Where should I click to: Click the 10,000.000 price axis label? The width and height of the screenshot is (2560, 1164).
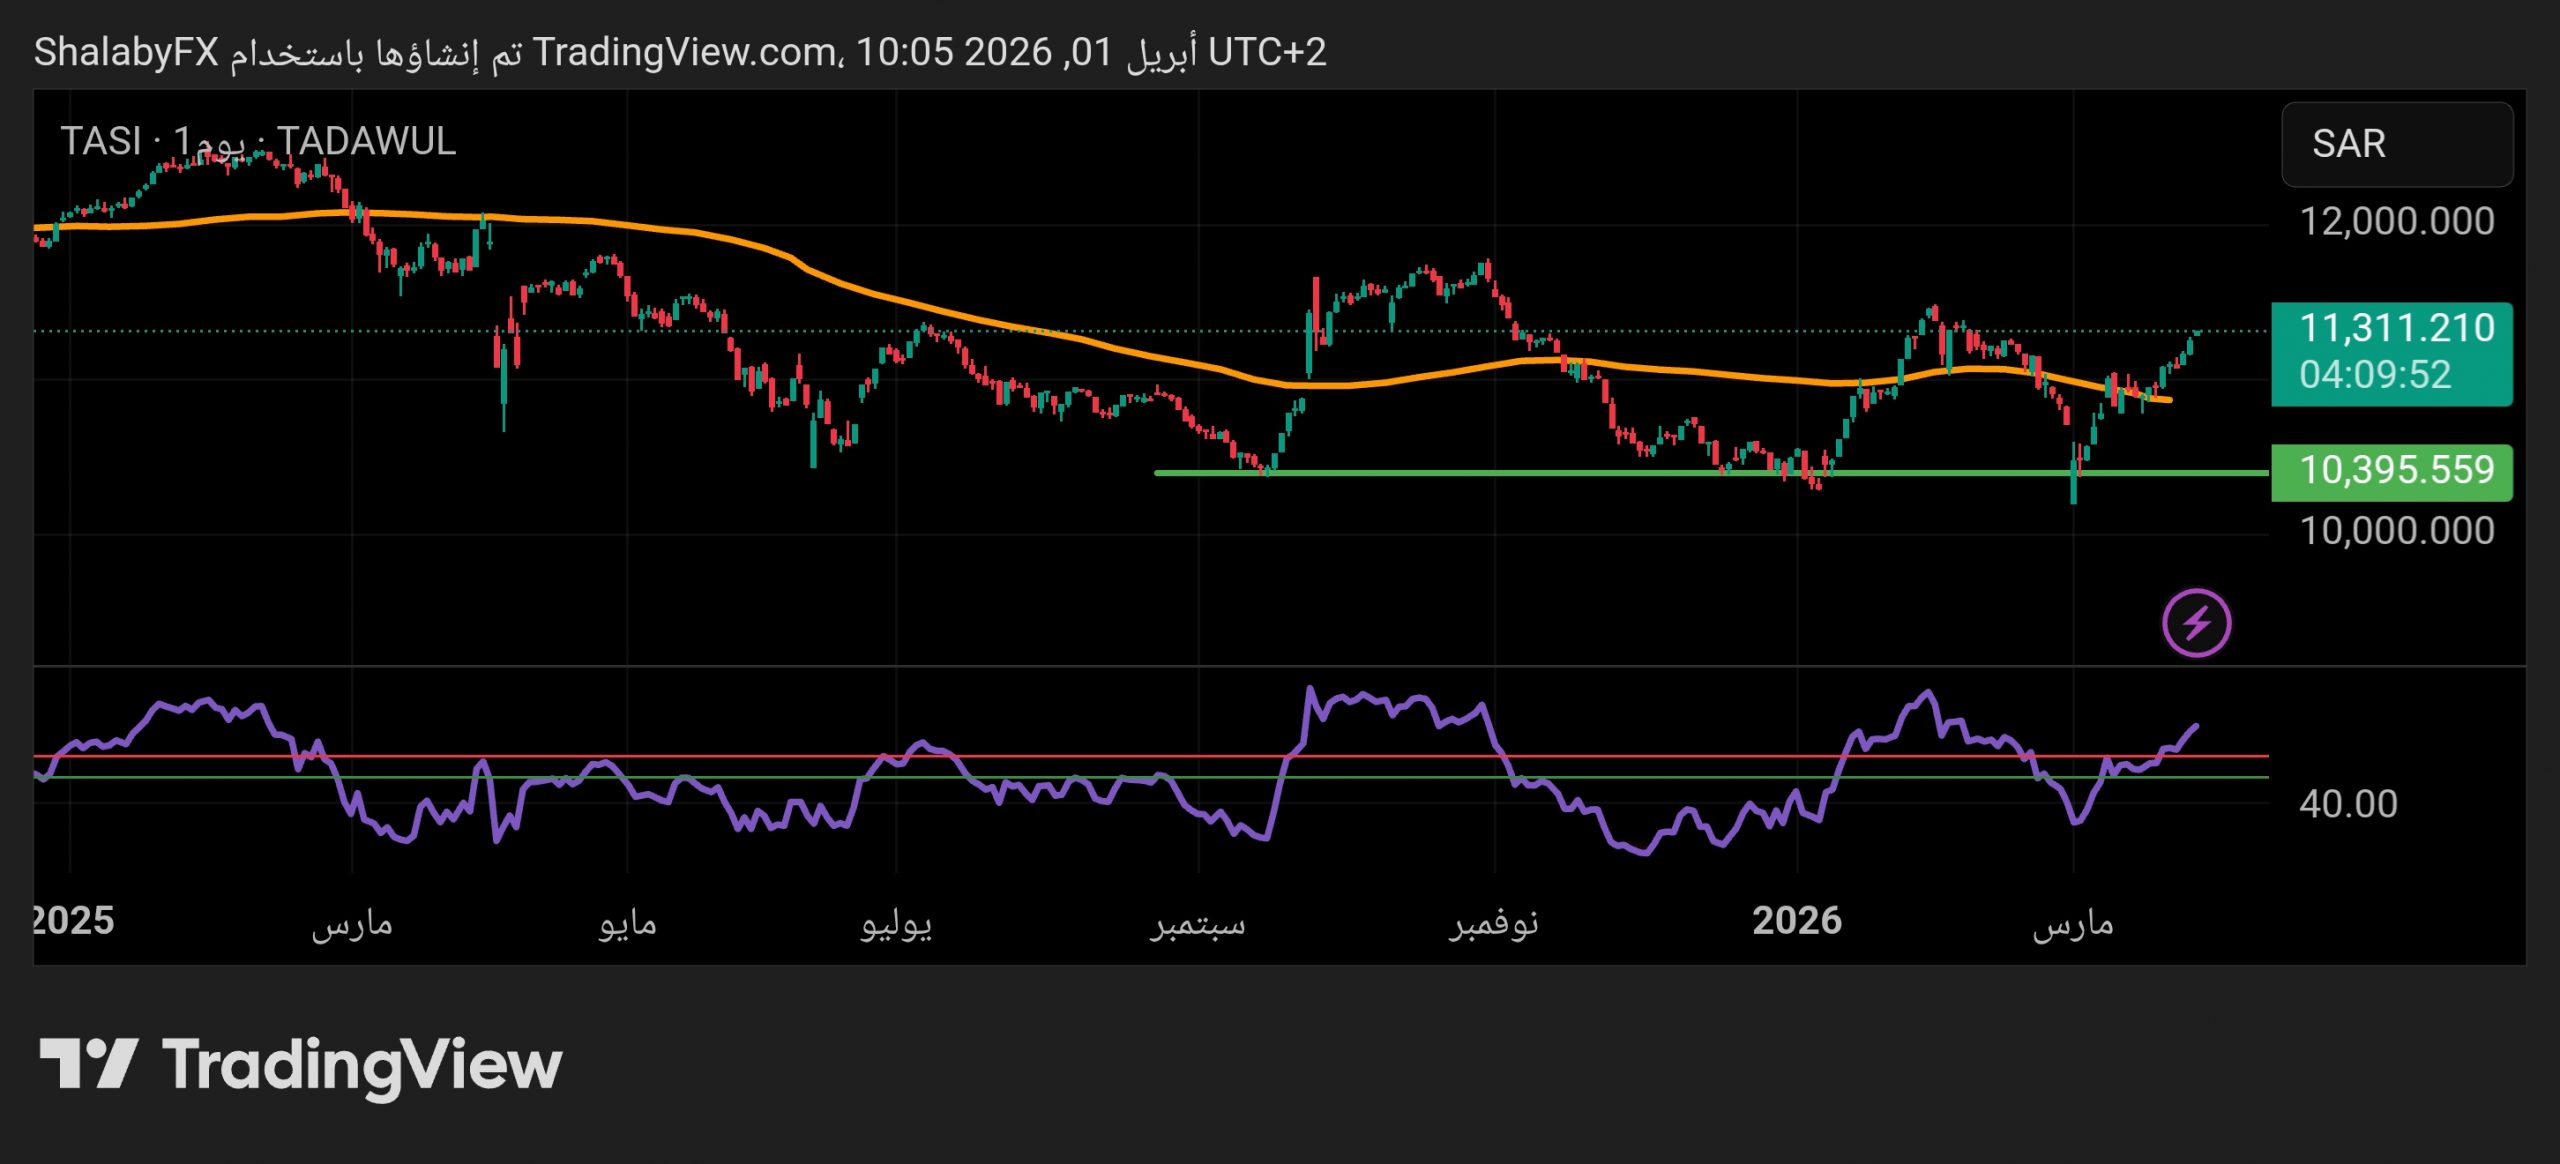[x=2396, y=530]
